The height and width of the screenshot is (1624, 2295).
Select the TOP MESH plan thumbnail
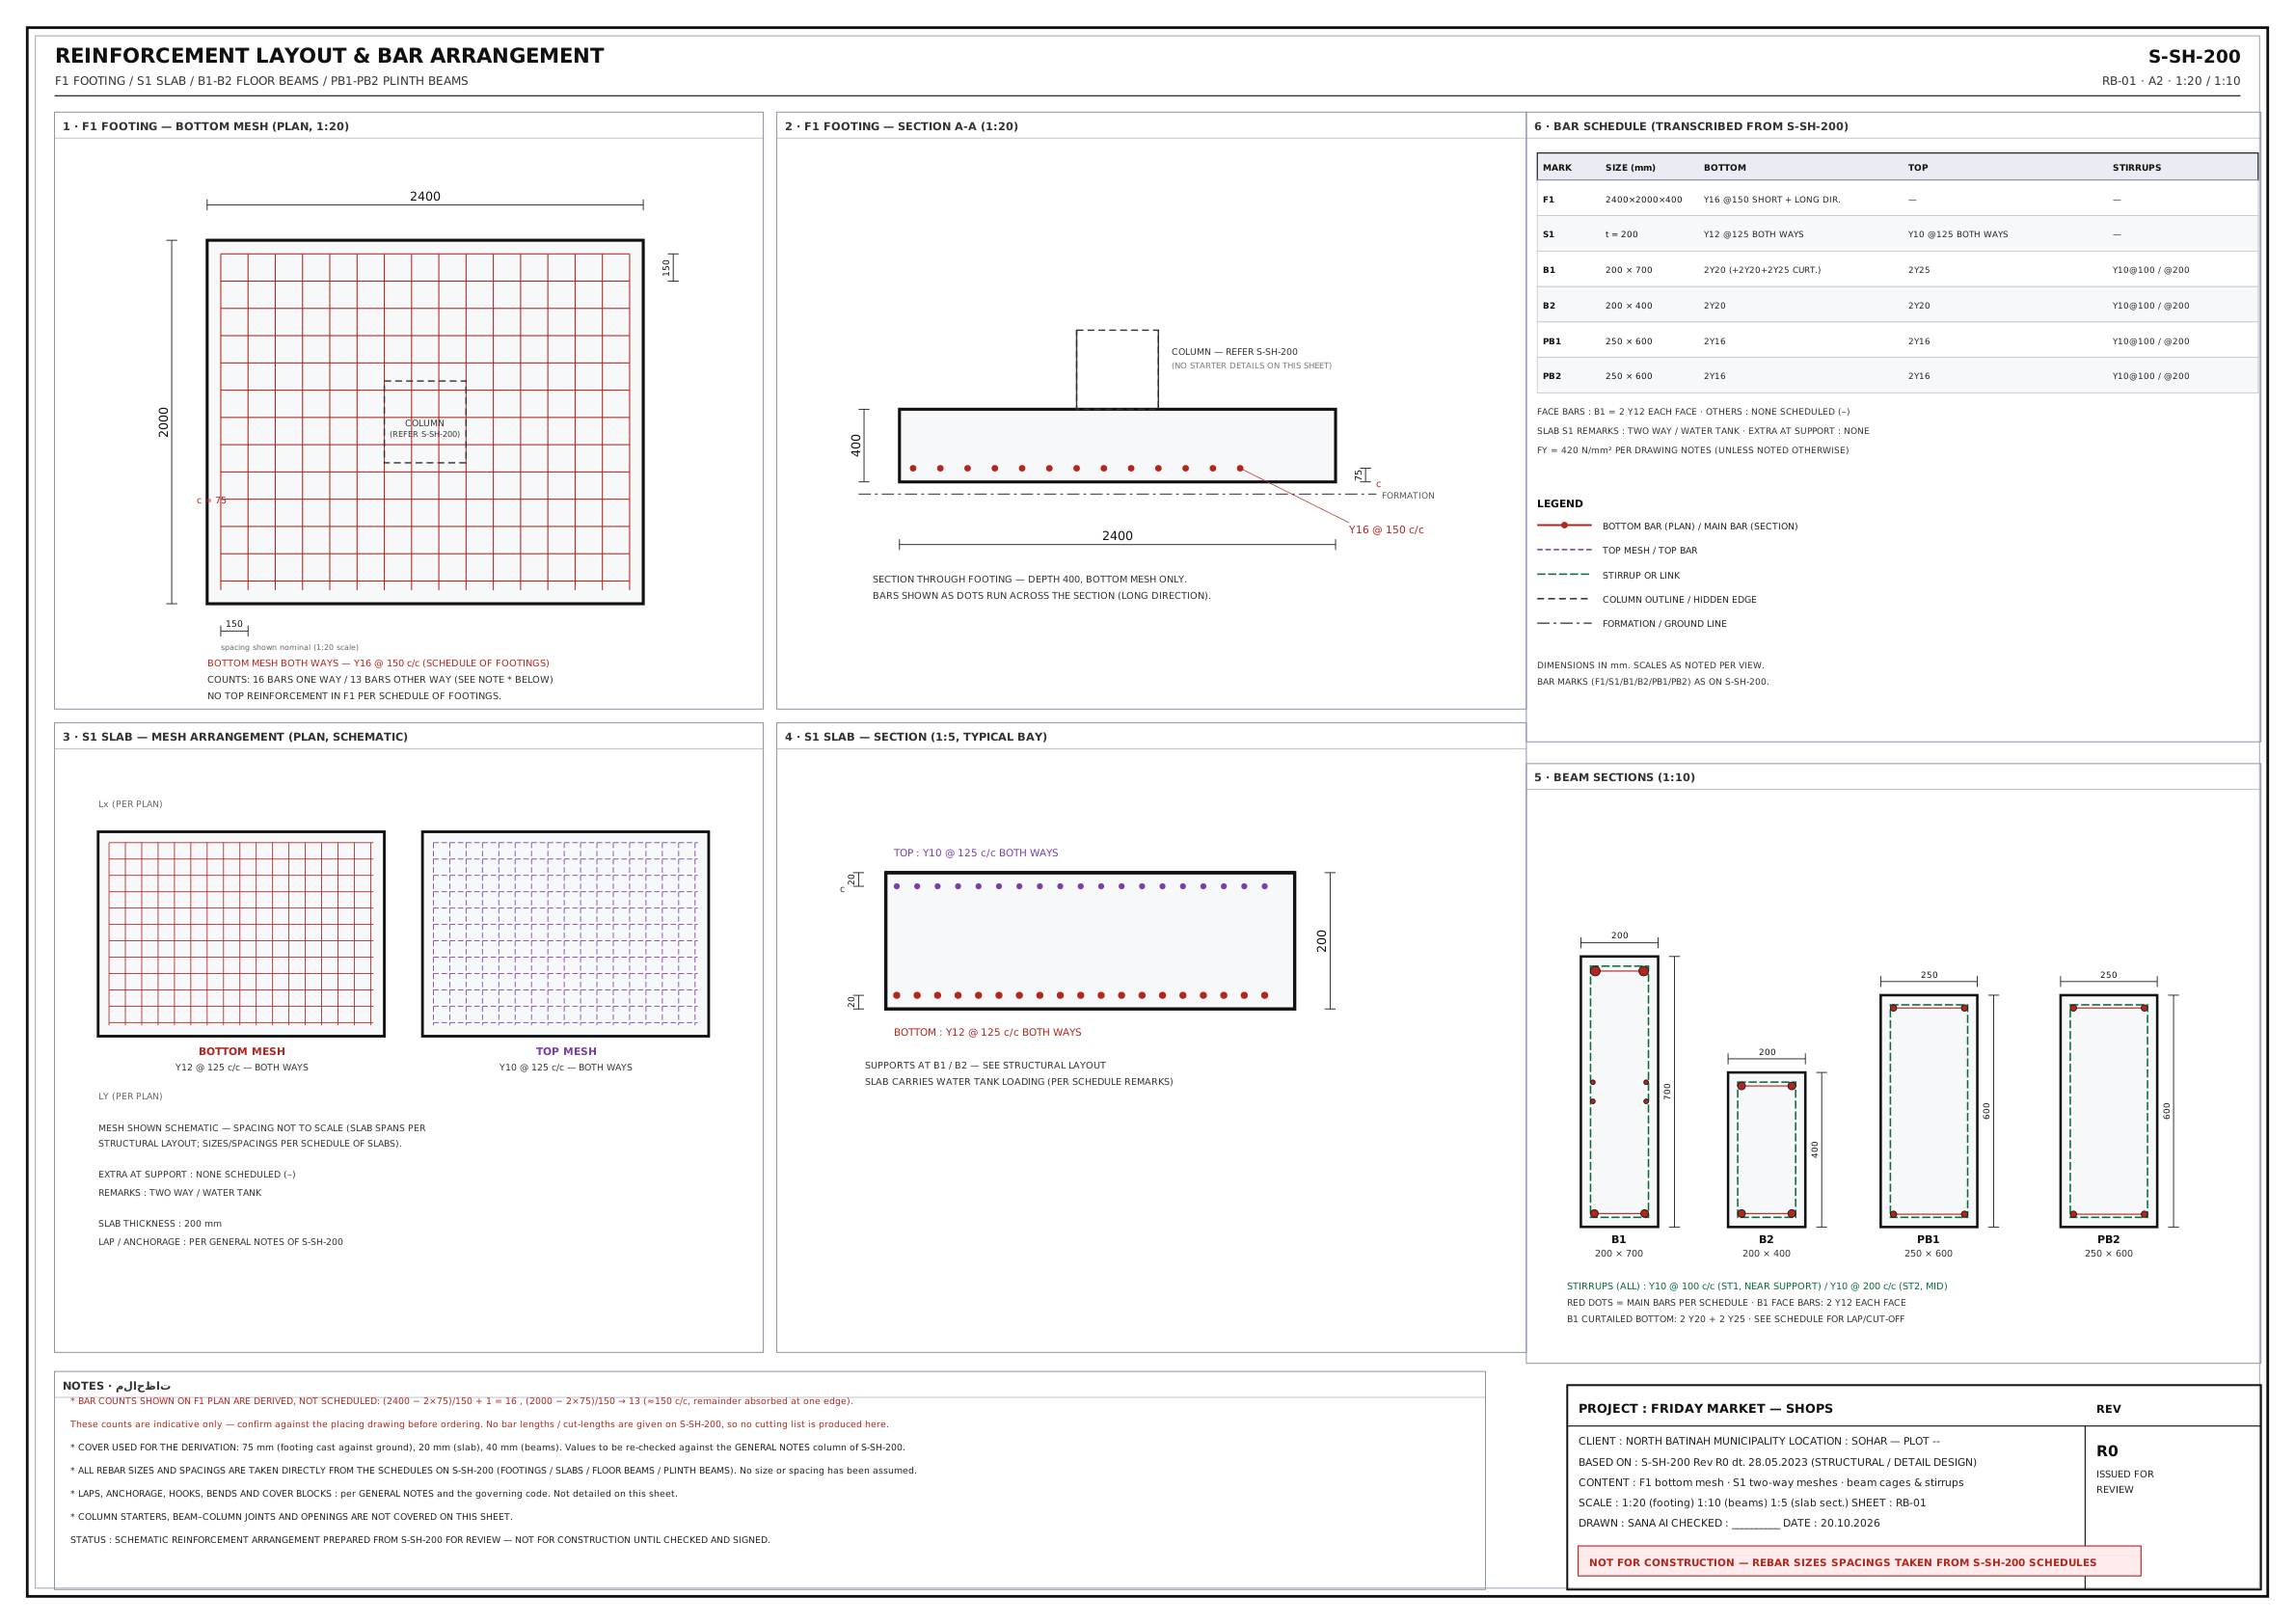click(565, 934)
